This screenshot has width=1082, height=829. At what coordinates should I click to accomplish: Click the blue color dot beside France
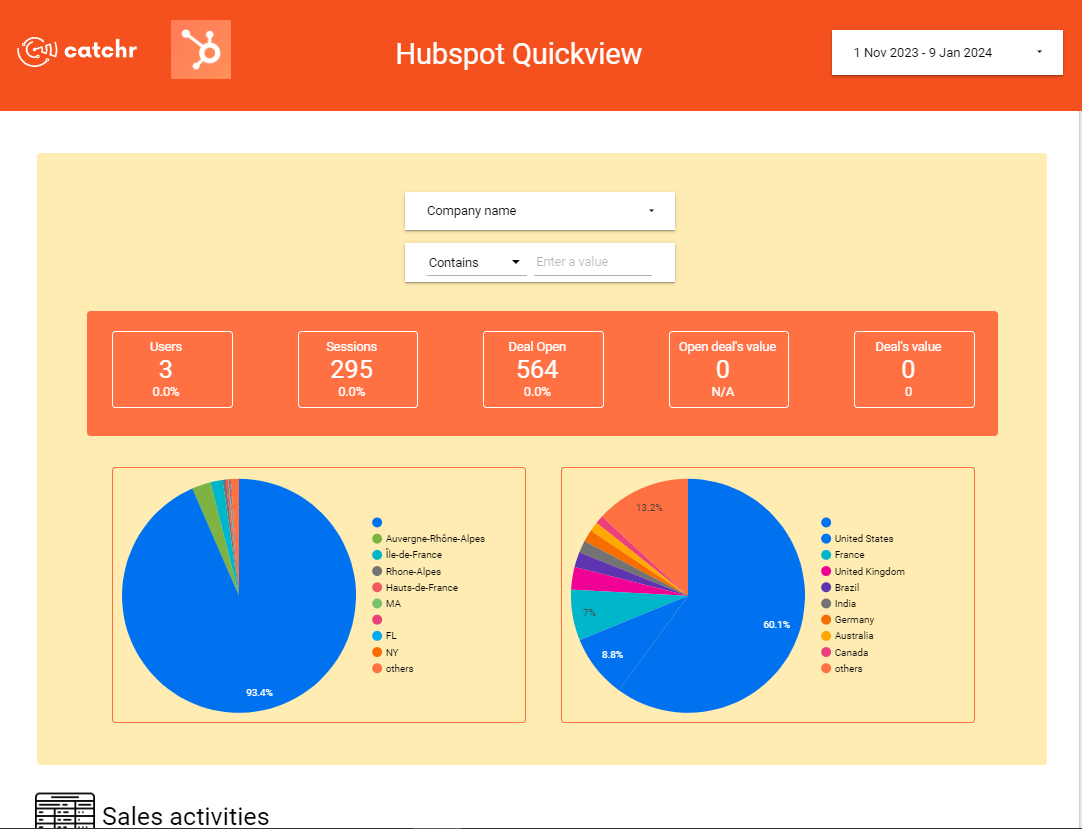[826, 554]
